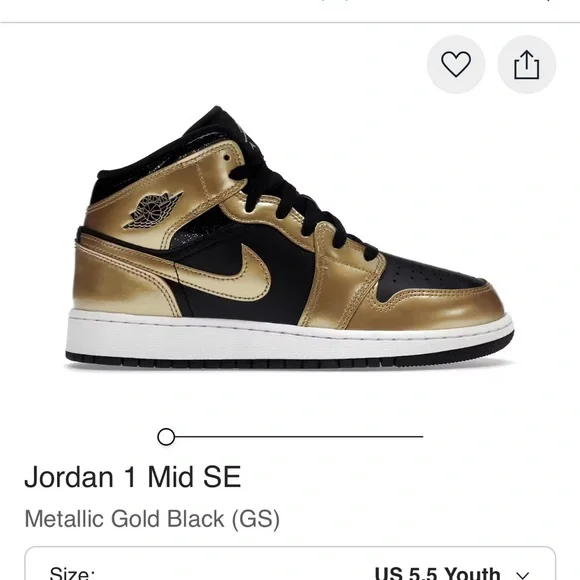The width and height of the screenshot is (580, 580).
Task: Click the black tongue of the sneaker
Action: 218,124
